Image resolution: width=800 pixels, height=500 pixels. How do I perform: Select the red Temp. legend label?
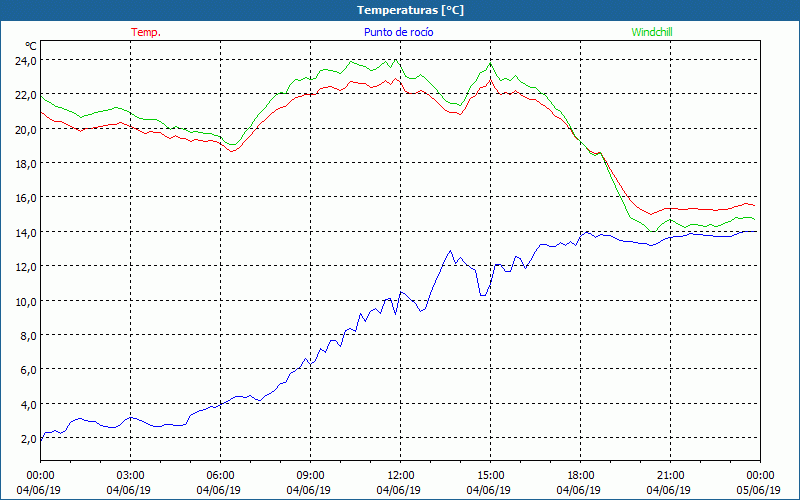click(x=146, y=32)
